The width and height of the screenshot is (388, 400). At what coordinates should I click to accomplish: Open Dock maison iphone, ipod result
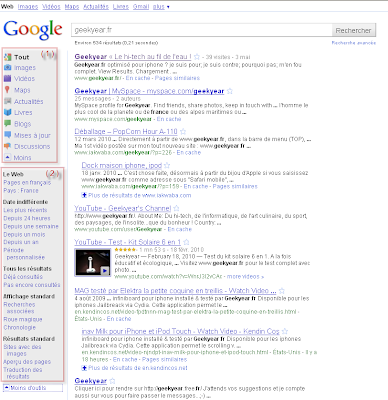(122, 165)
